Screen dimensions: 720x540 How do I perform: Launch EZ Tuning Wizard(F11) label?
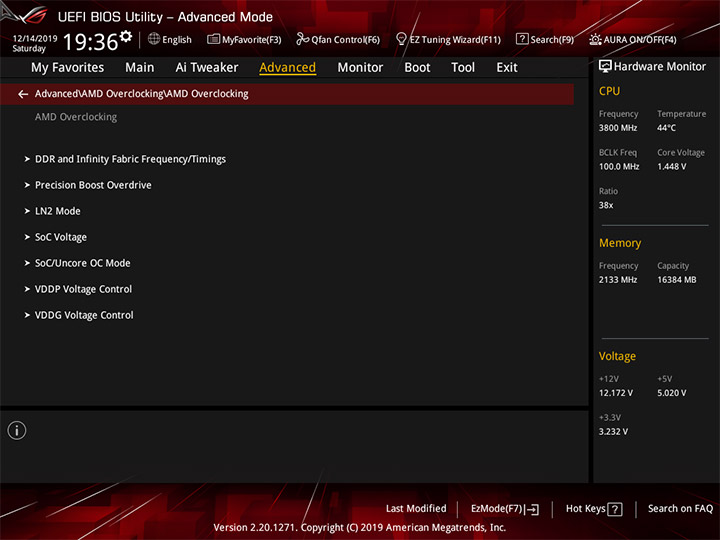pos(455,40)
